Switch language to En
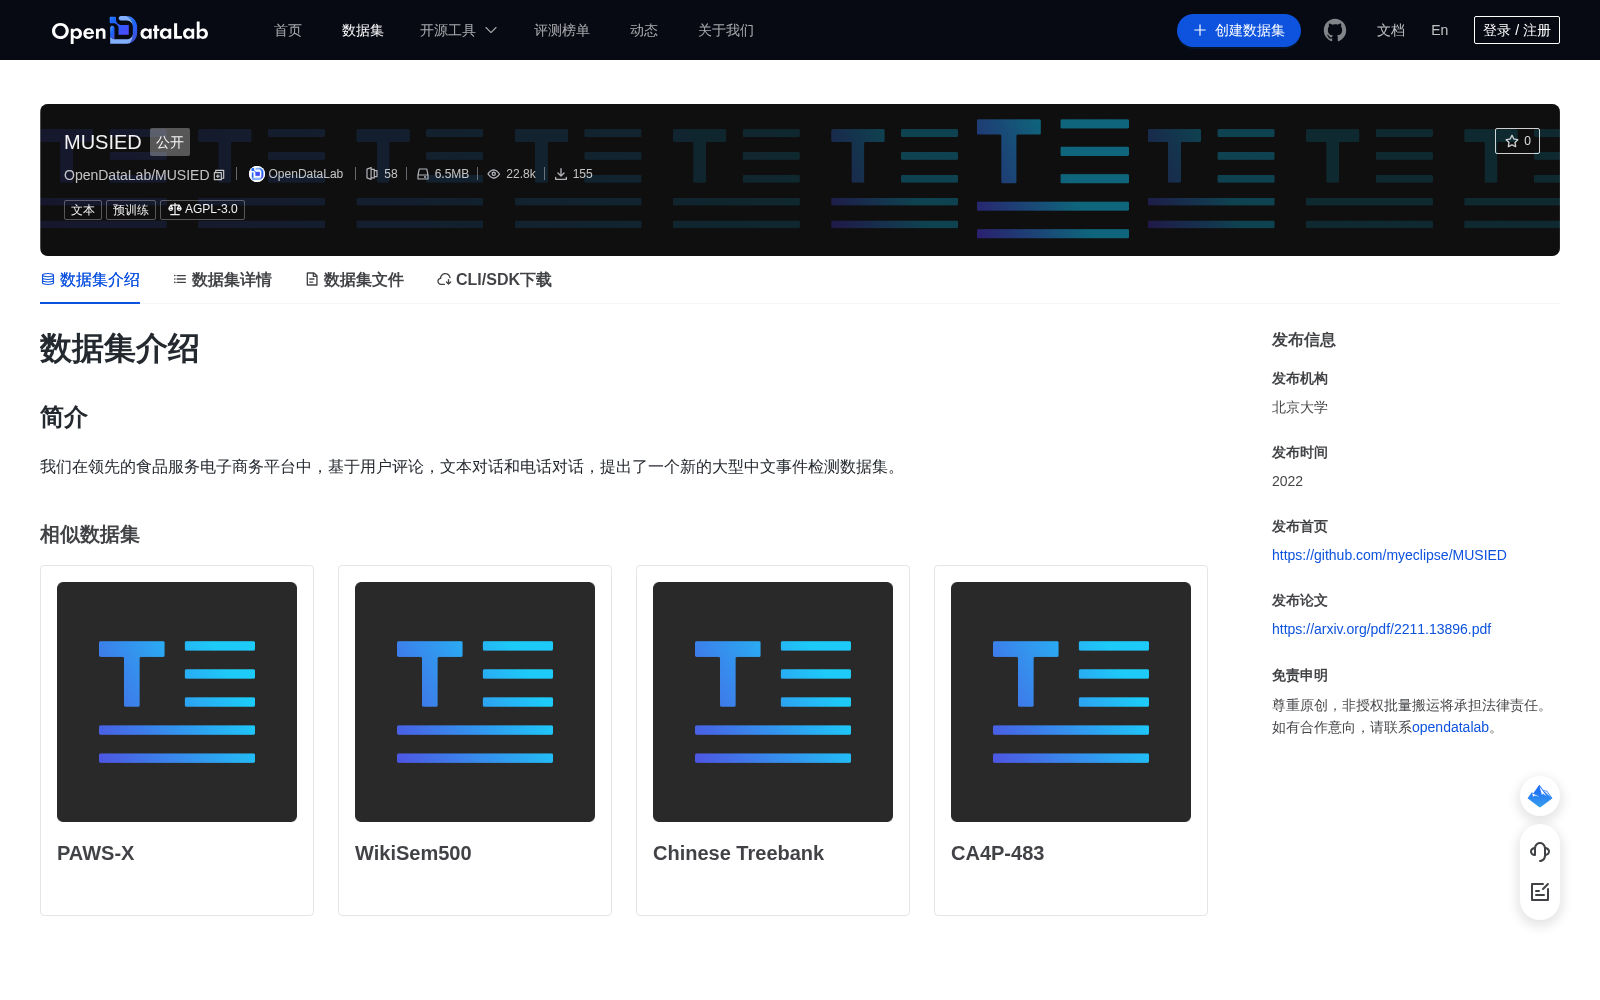This screenshot has height=1000, width=1600. (x=1440, y=30)
